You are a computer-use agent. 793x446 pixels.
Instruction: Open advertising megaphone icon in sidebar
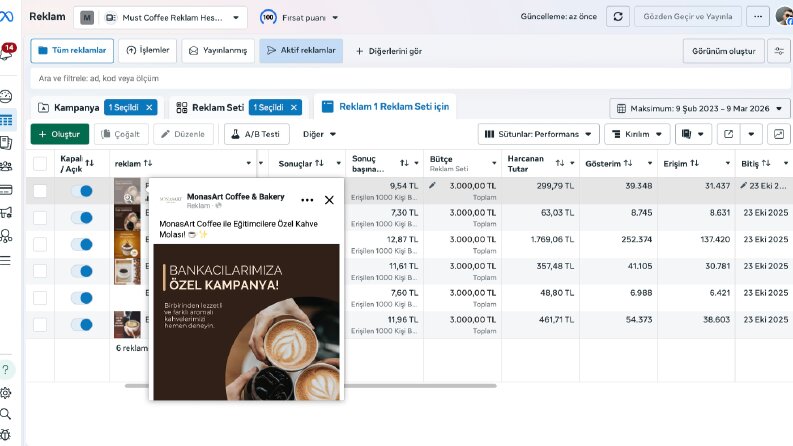(x=6, y=212)
